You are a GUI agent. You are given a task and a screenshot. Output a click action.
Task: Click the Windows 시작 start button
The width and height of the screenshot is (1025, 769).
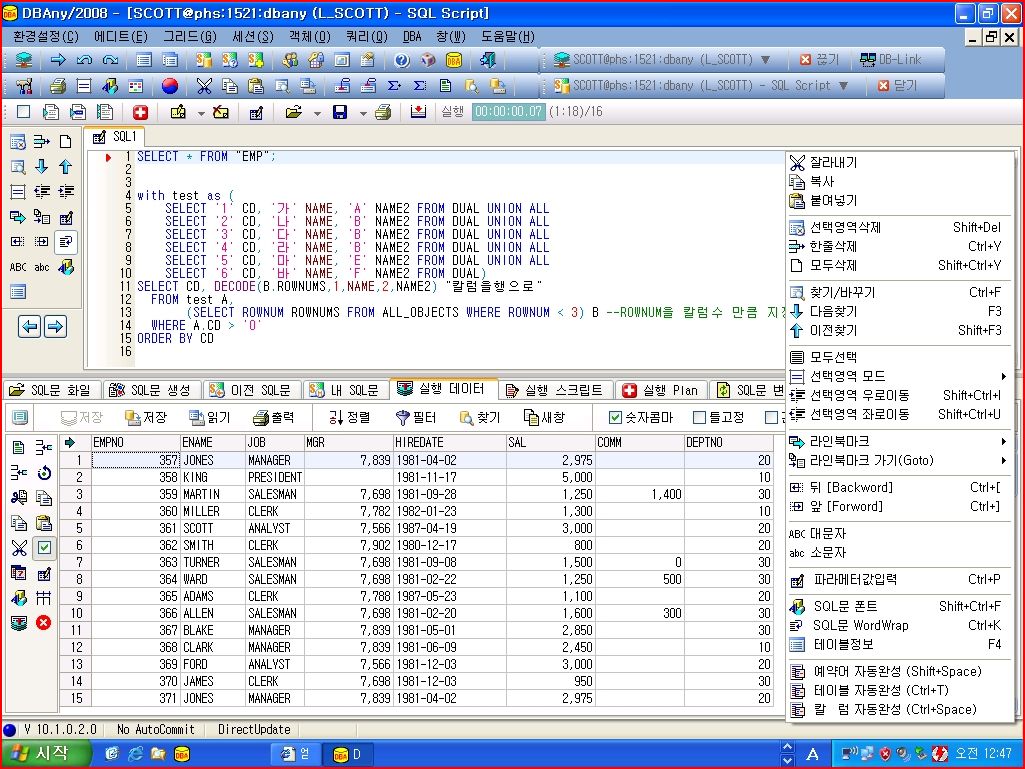(46, 753)
